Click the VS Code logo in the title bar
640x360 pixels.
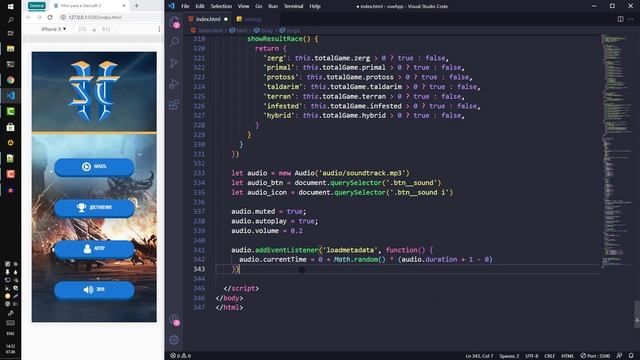click(x=171, y=6)
